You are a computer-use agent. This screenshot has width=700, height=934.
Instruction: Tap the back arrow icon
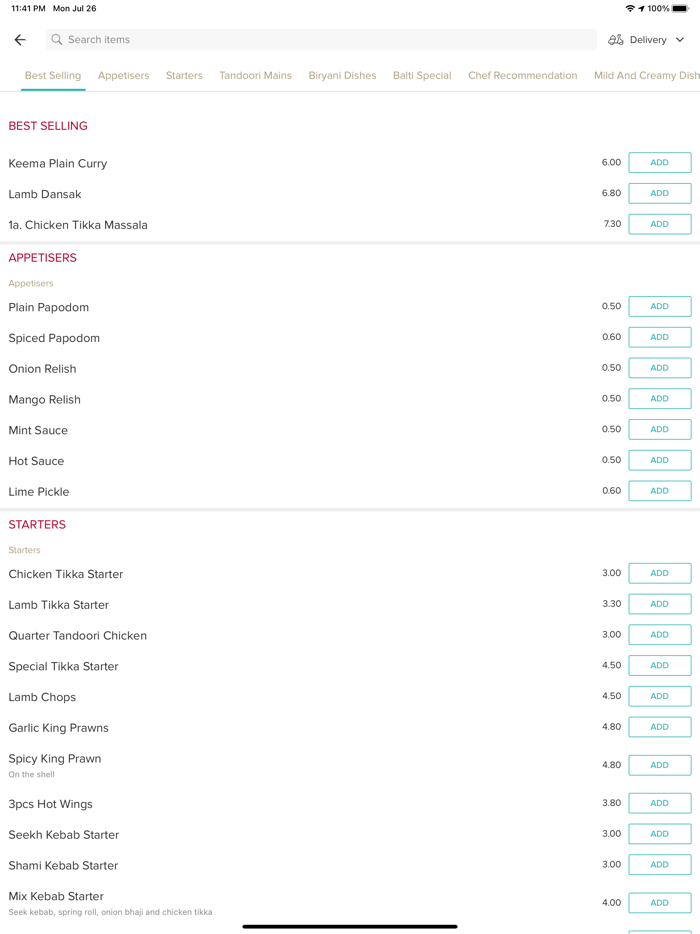(20, 40)
